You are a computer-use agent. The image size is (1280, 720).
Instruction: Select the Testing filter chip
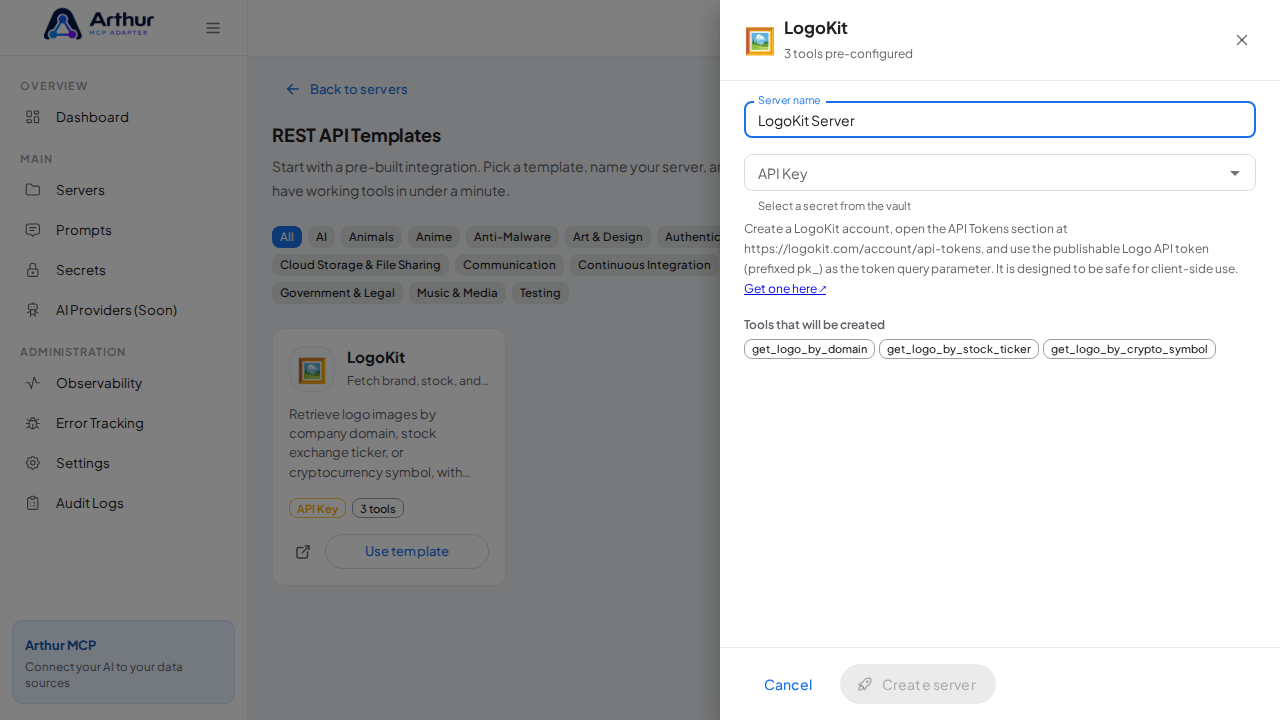[x=540, y=293]
